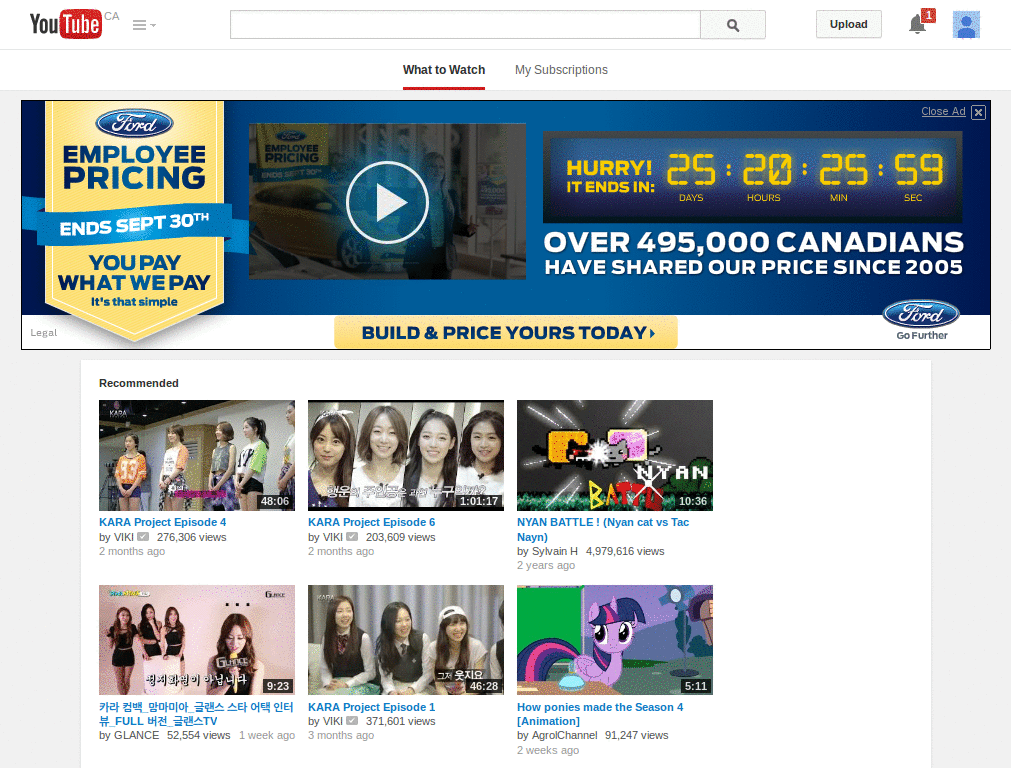Image resolution: width=1024 pixels, height=768 pixels.
Task: Click 4,979,616 views text
Action: pos(625,551)
